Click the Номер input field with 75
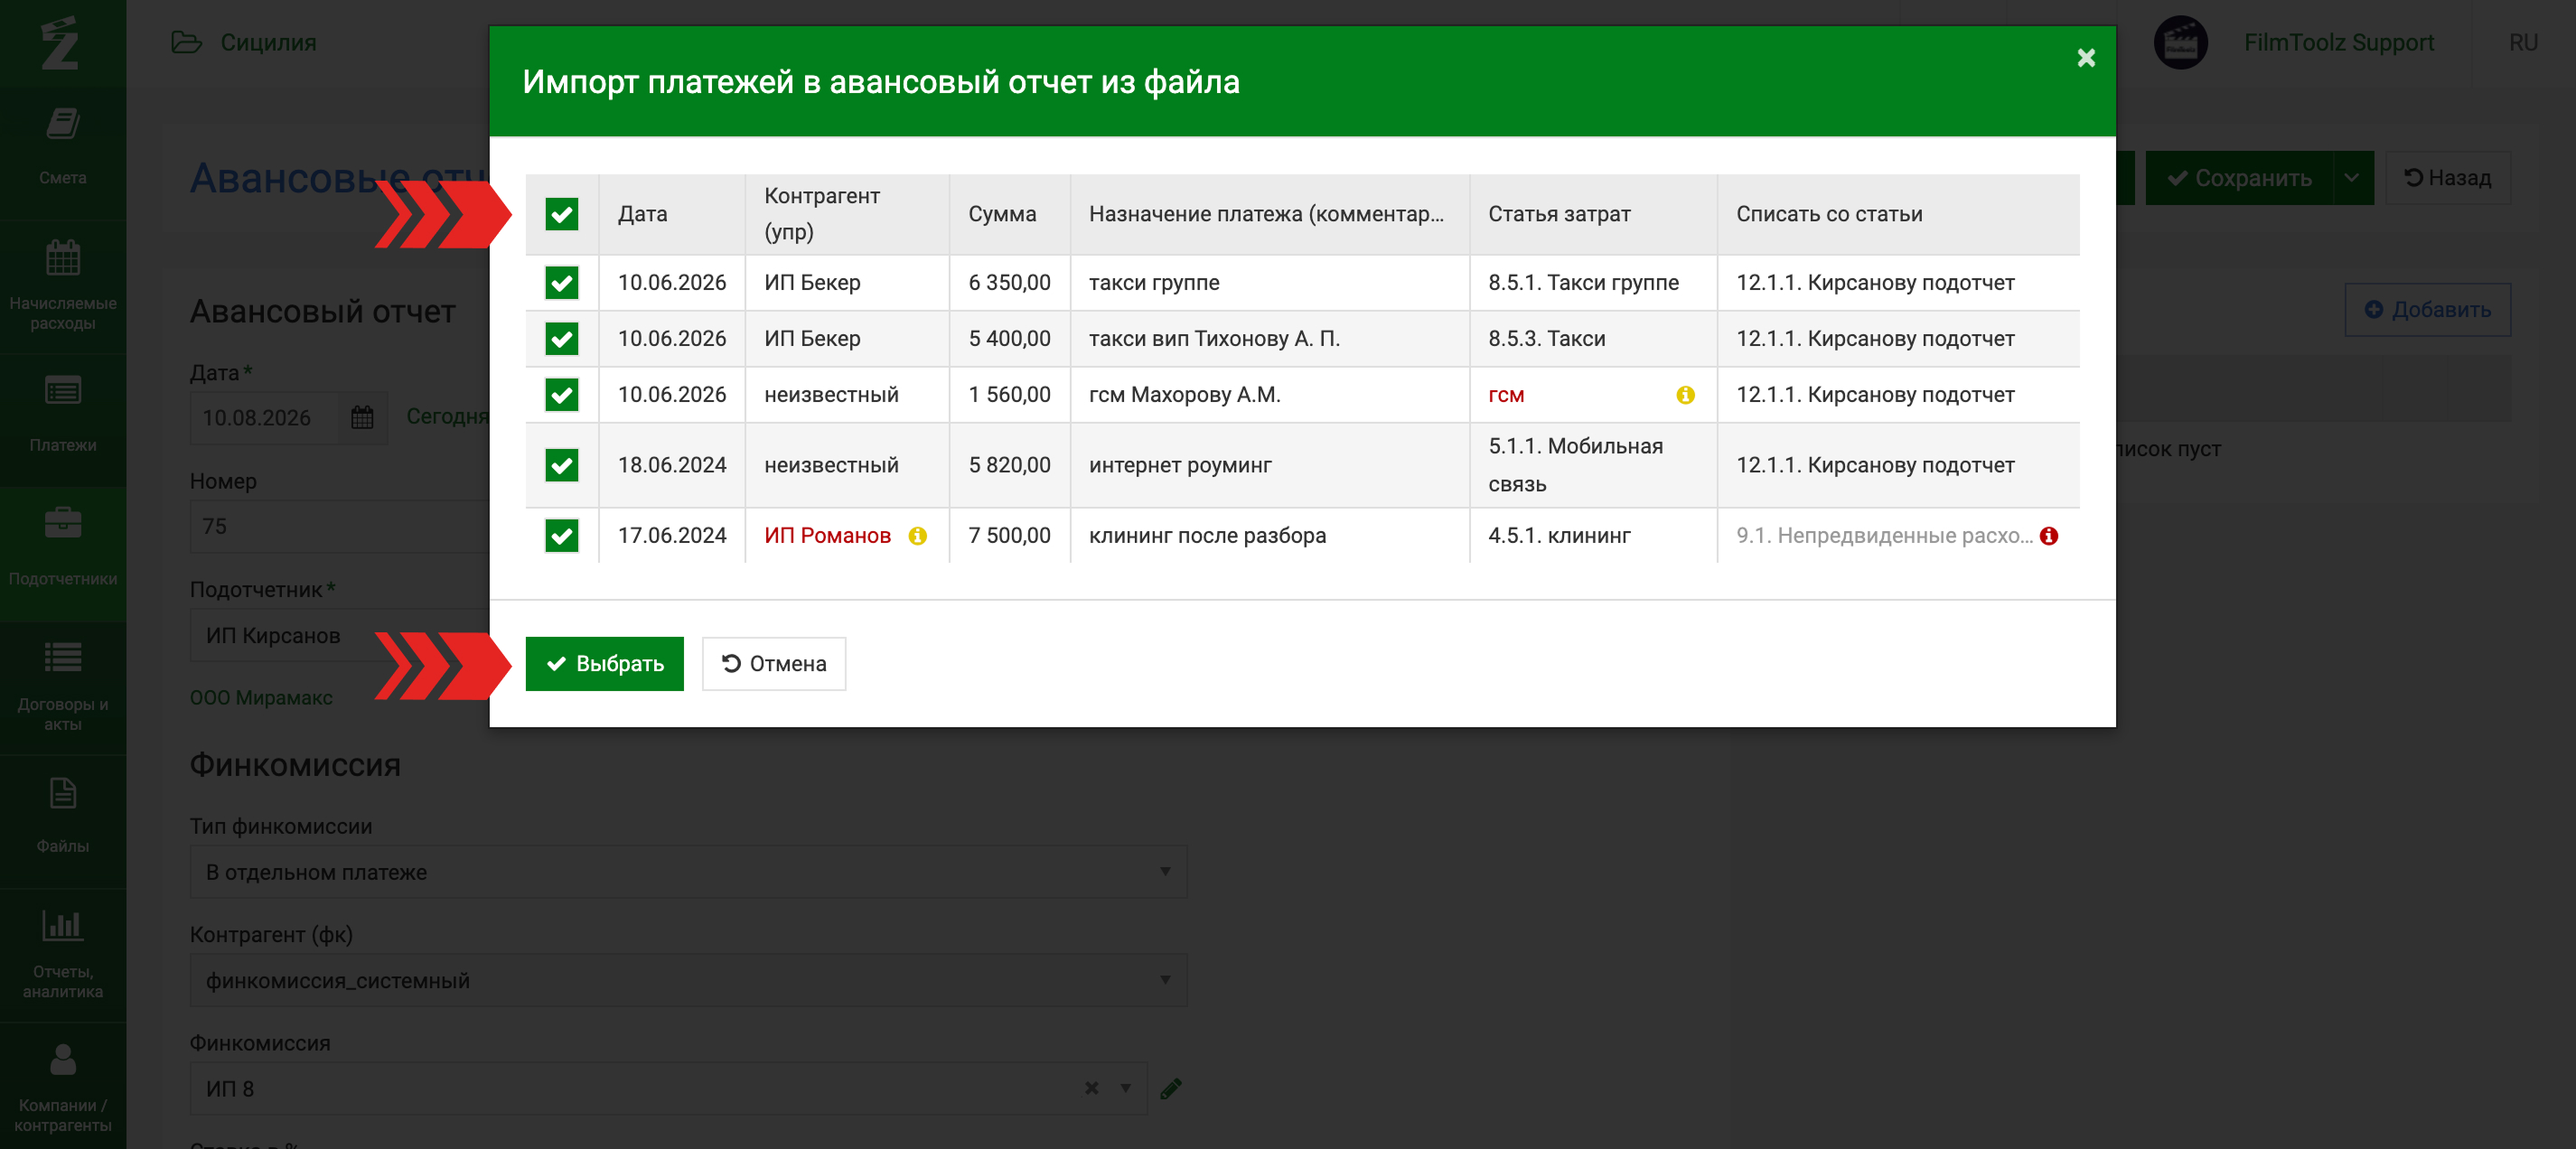Screen dimensions: 2576x1149 340,527
